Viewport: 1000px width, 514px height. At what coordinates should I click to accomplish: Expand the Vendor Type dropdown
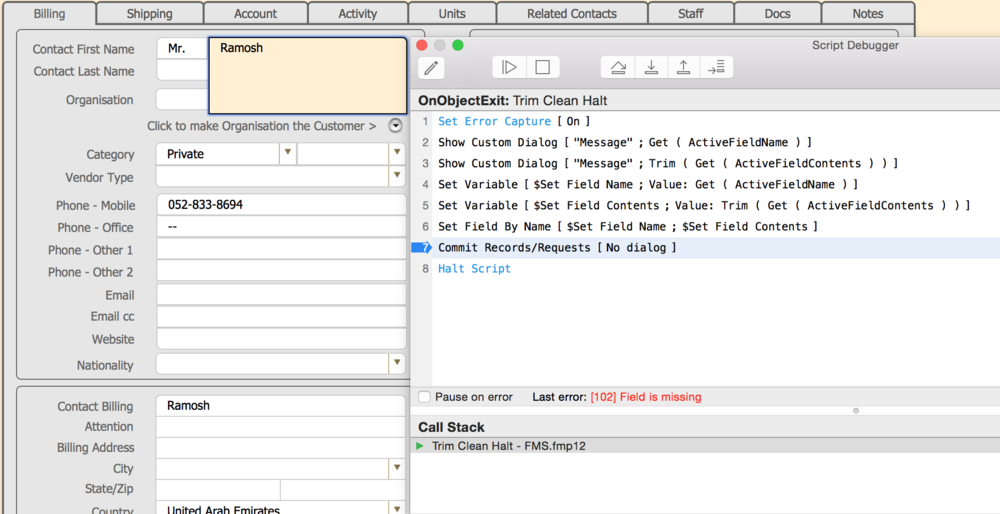396,177
